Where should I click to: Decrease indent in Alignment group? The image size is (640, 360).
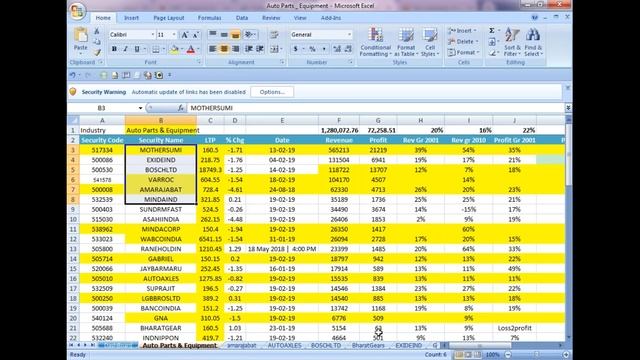[249, 49]
